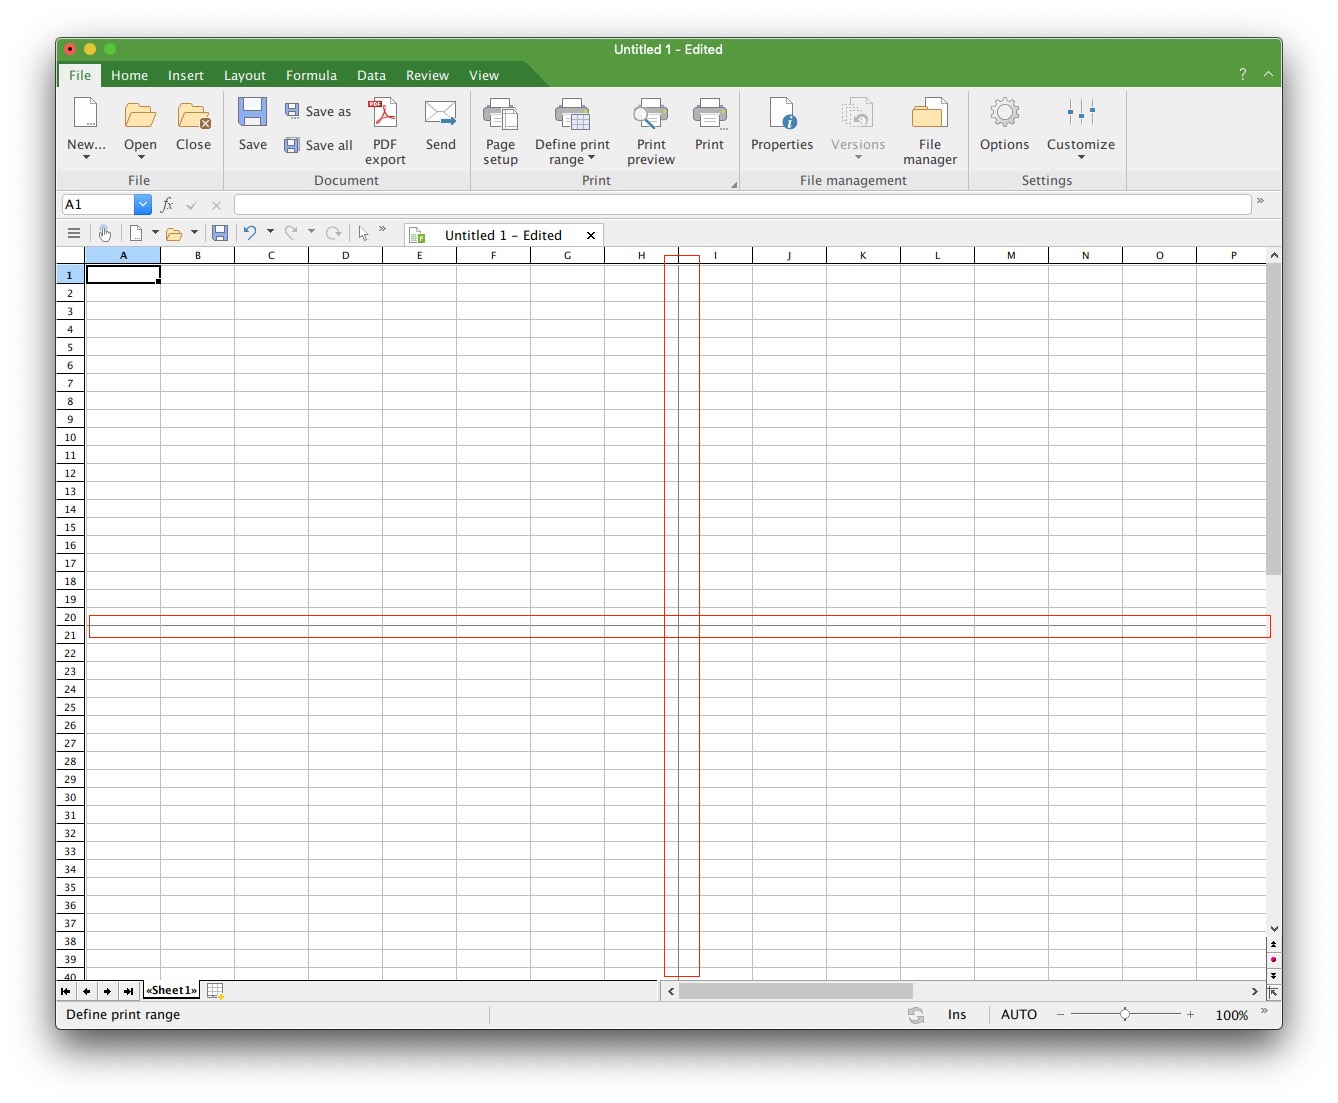Screen dimensions: 1338x1103
Task: Toggle touch mode hand icon
Action: (x=105, y=234)
